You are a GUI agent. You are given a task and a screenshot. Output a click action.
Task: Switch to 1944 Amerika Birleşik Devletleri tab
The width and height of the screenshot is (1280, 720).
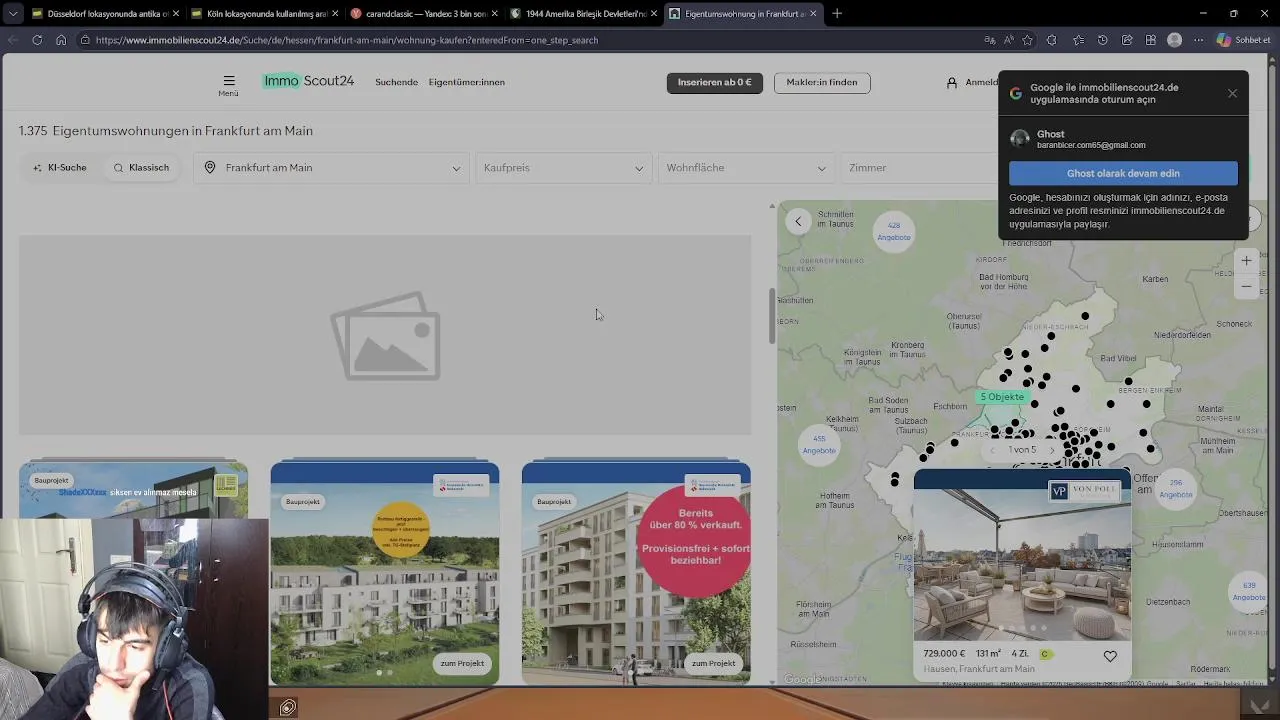click(x=584, y=14)
